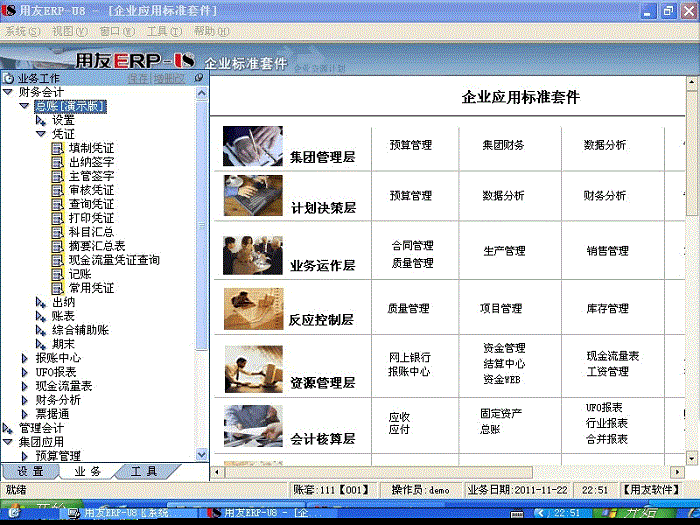The width and height of the screenshot is (700, 525).
Task: Switch to the 设置 bottom tab
Action: click(x=30, y=471)
